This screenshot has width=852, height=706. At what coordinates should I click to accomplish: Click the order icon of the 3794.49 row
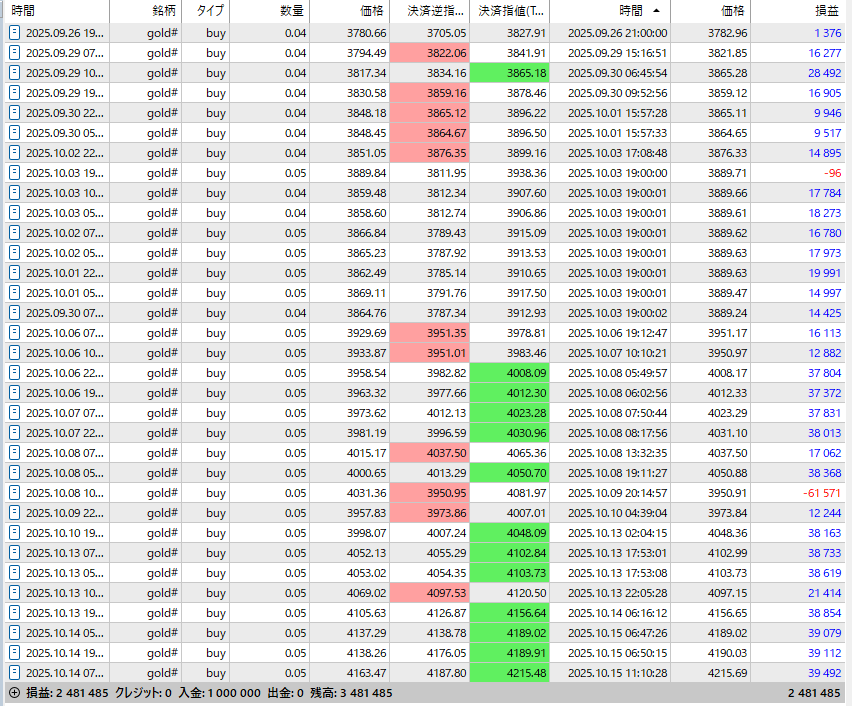pyautogui.click(x=15, y=53)
